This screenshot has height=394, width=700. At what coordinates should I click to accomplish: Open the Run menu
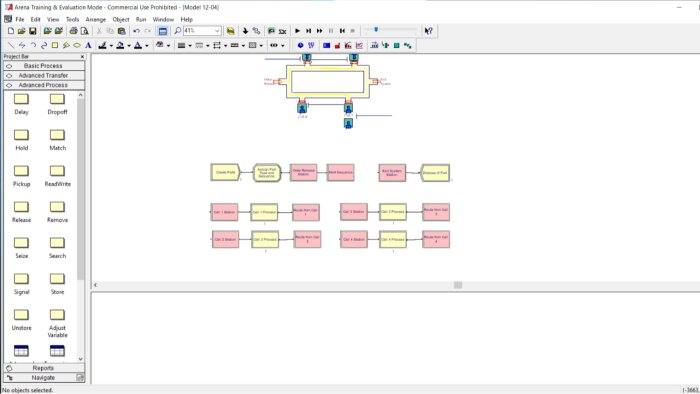141,20
